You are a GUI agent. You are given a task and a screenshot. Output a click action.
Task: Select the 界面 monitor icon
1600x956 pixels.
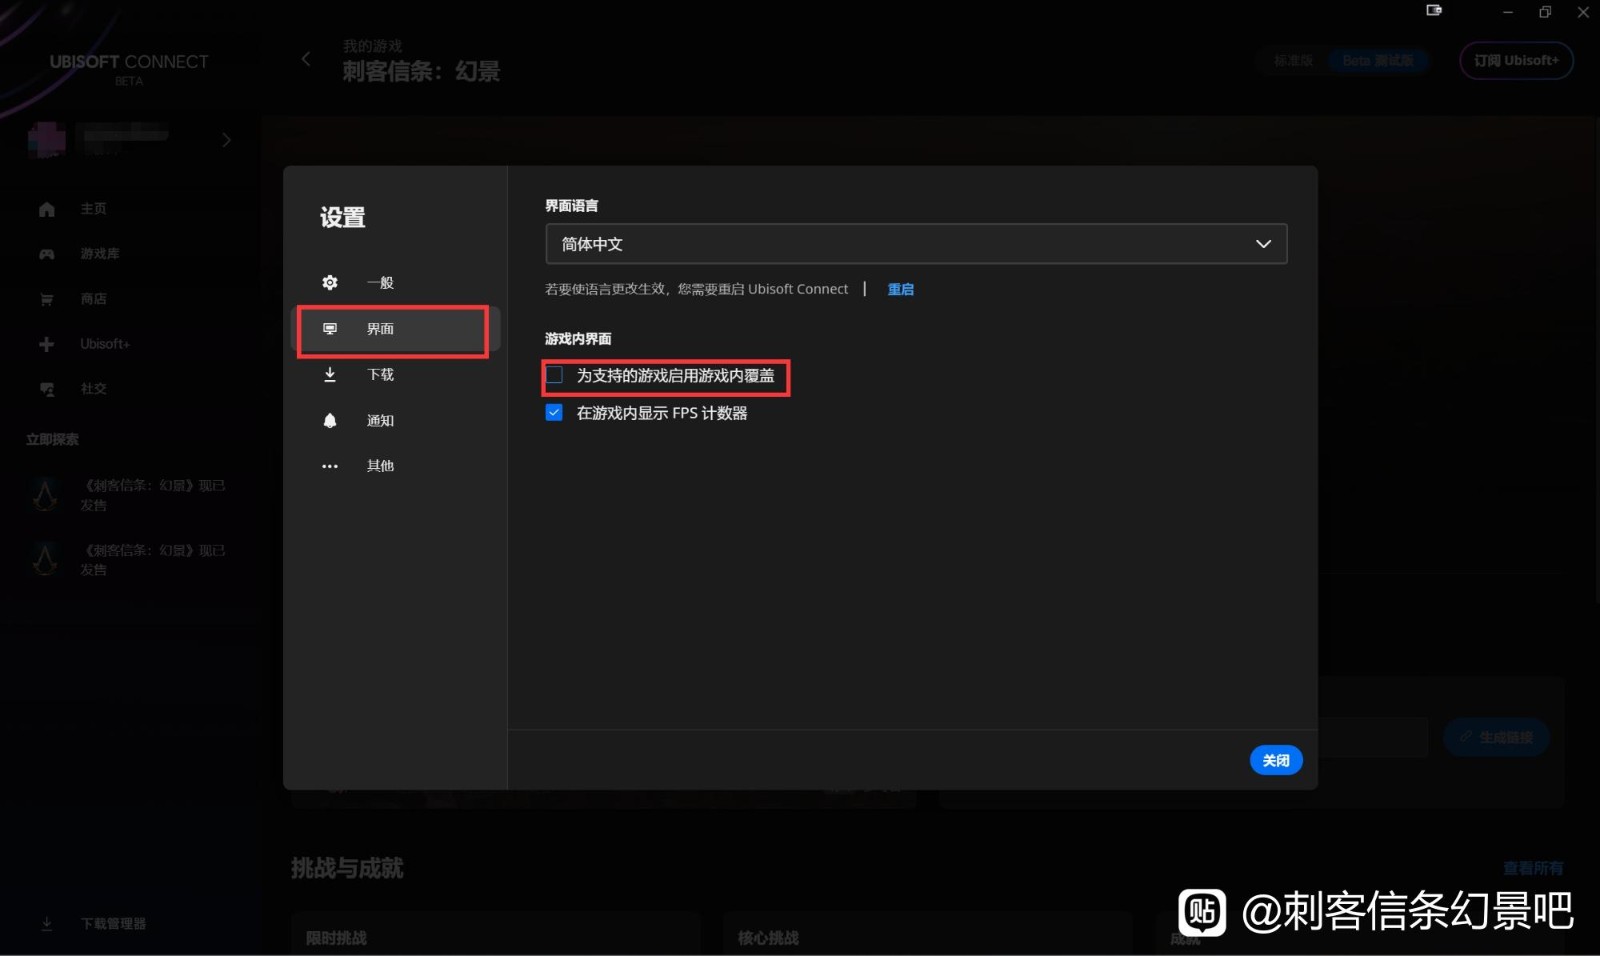pos(330,329)
